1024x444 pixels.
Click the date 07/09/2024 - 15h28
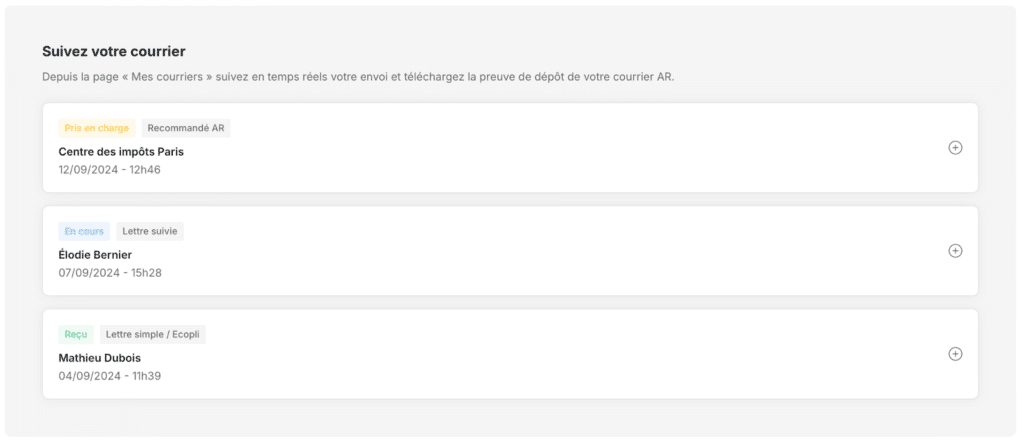110,273
